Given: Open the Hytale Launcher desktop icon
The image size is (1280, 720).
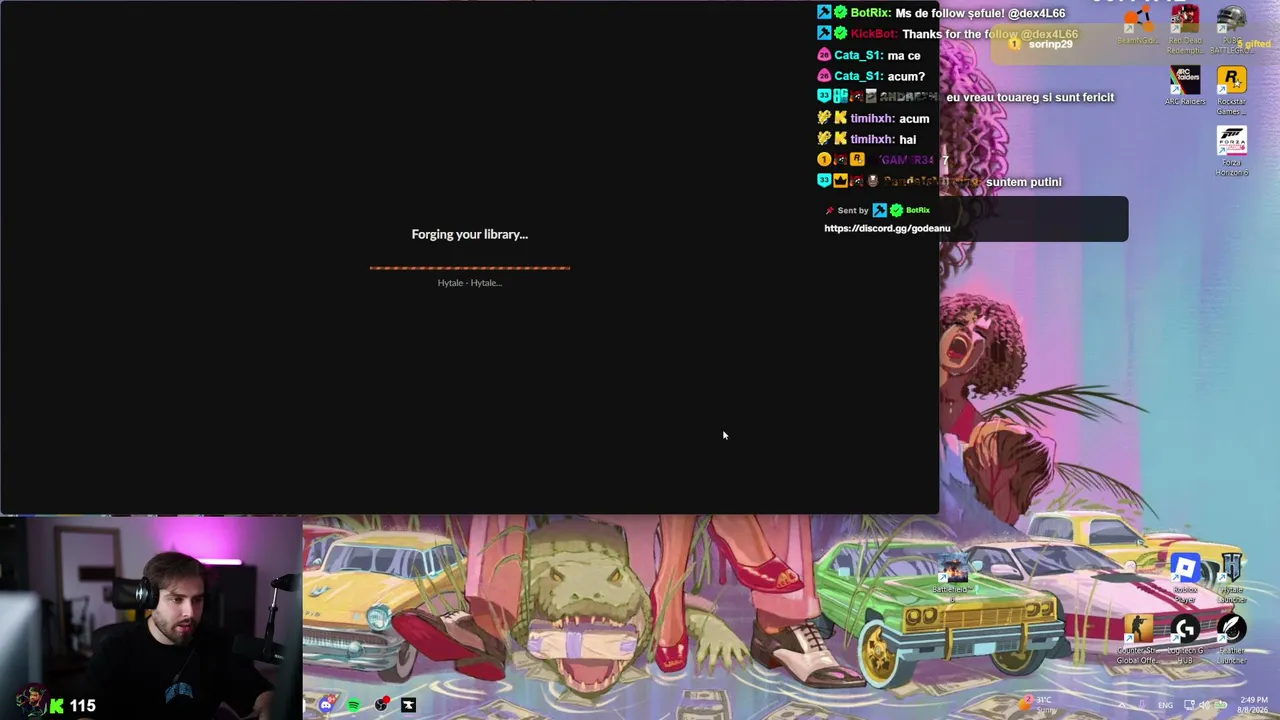Looking at the screenshot, I should 1231,578.
